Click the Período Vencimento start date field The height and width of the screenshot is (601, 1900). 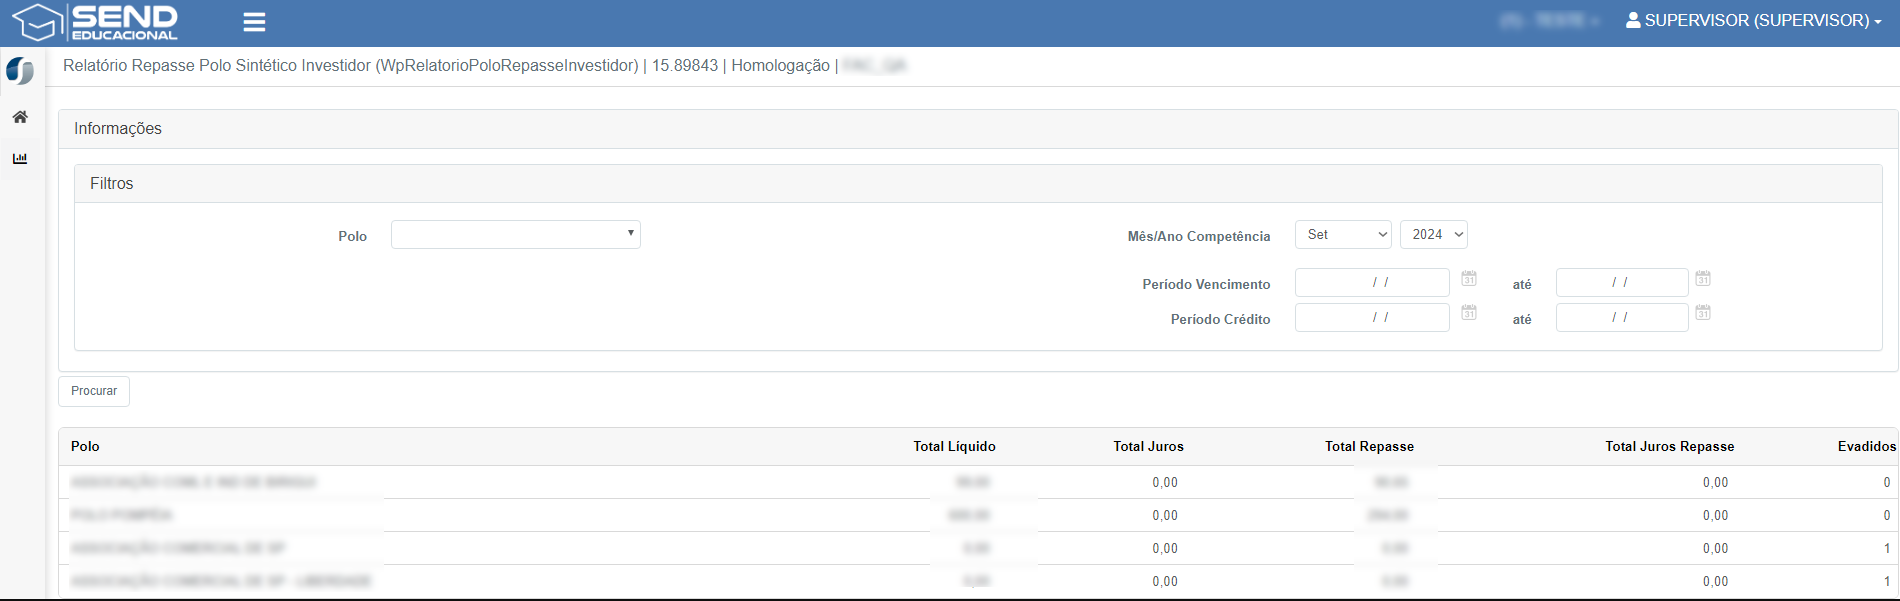pos(1371,283)
